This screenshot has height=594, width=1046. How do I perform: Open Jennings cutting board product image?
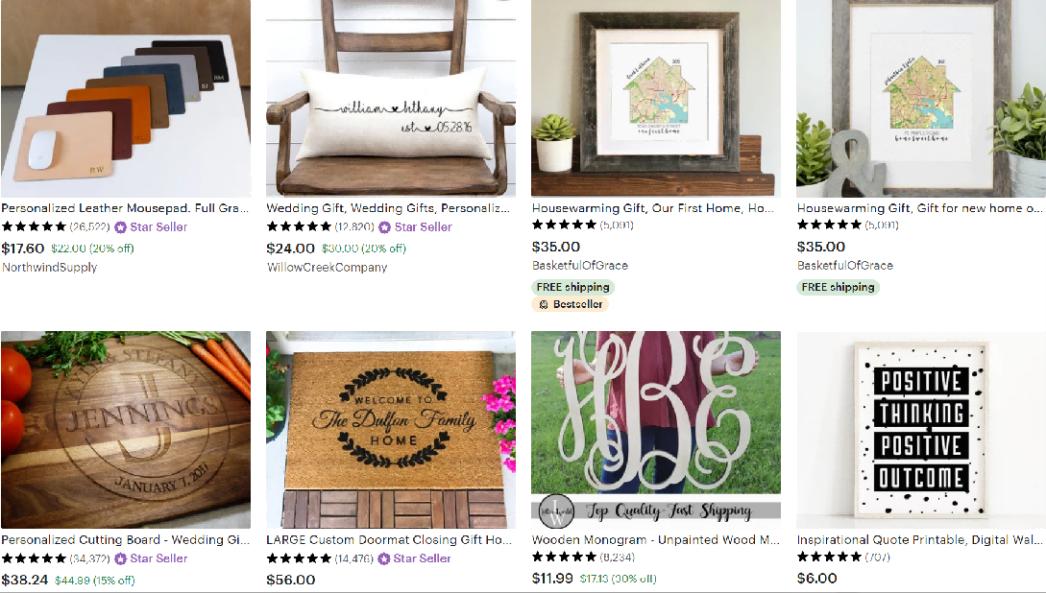tap(125, 430)
